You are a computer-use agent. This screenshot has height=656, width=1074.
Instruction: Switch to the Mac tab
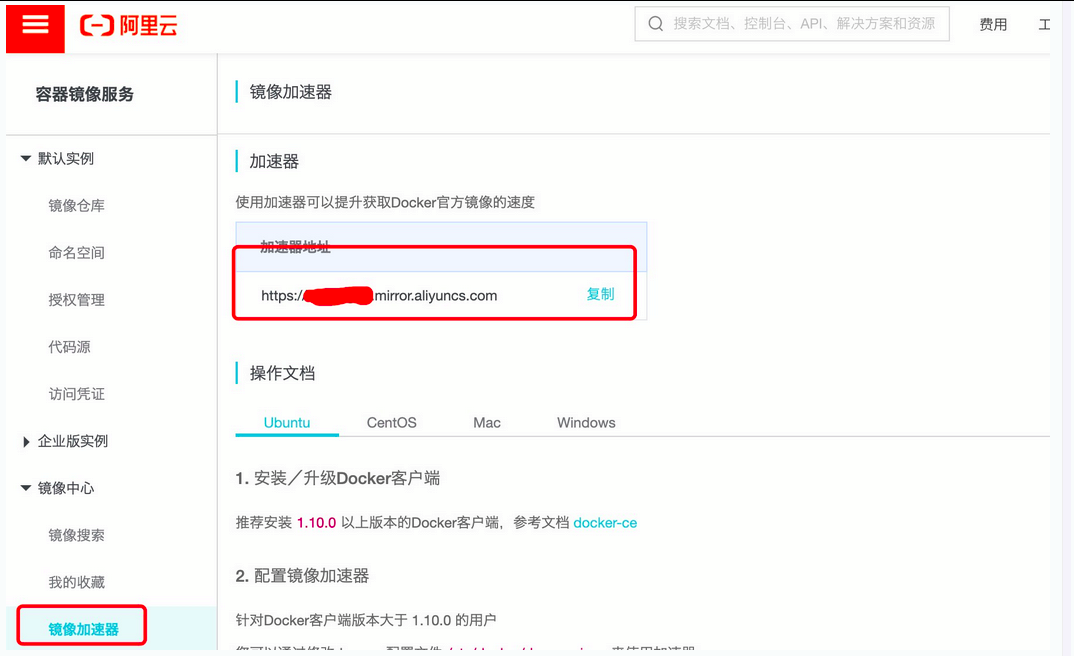(x=487, y=422)
